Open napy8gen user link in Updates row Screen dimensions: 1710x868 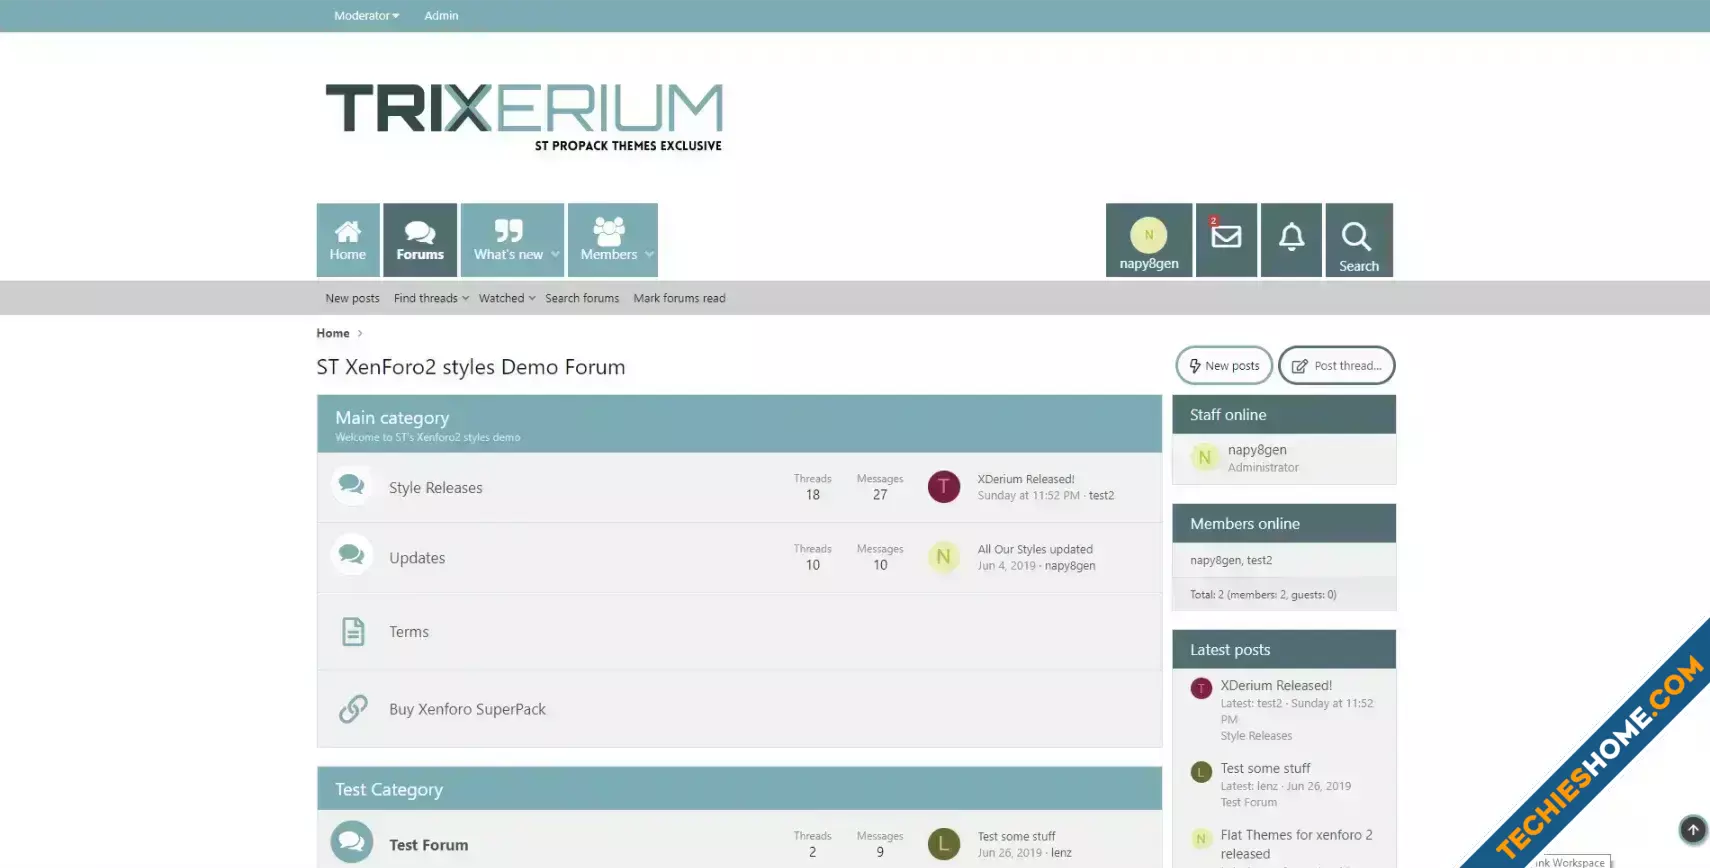(x=1070, y=565)
